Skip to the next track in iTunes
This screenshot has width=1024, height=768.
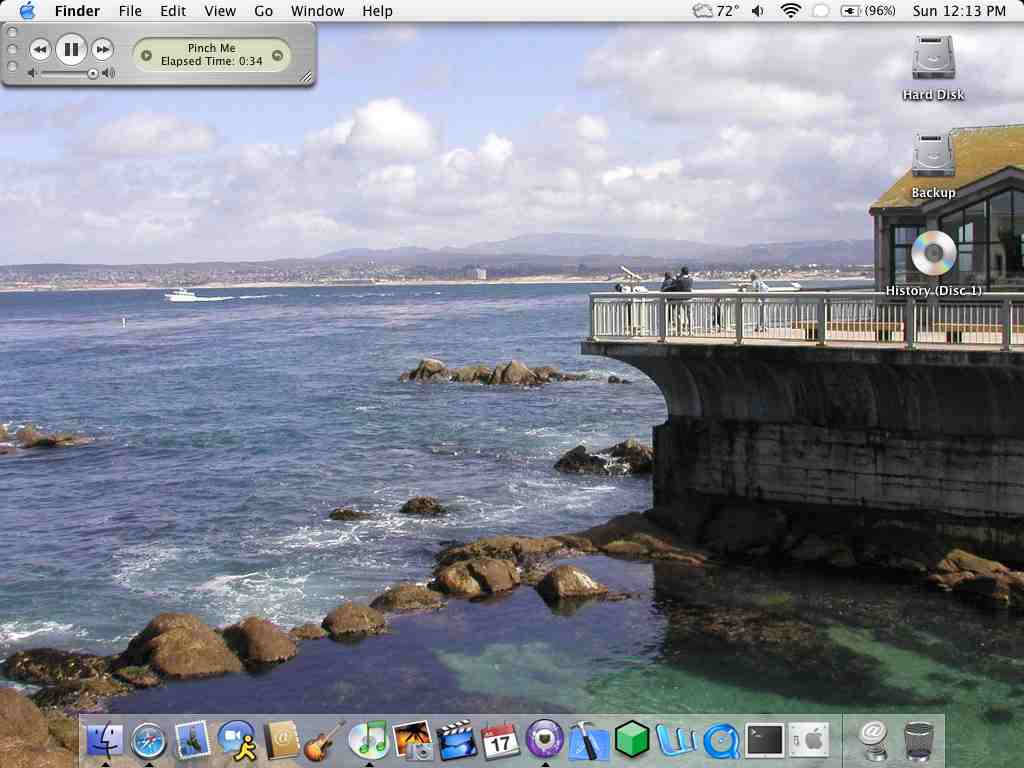[x=102, y=49]
